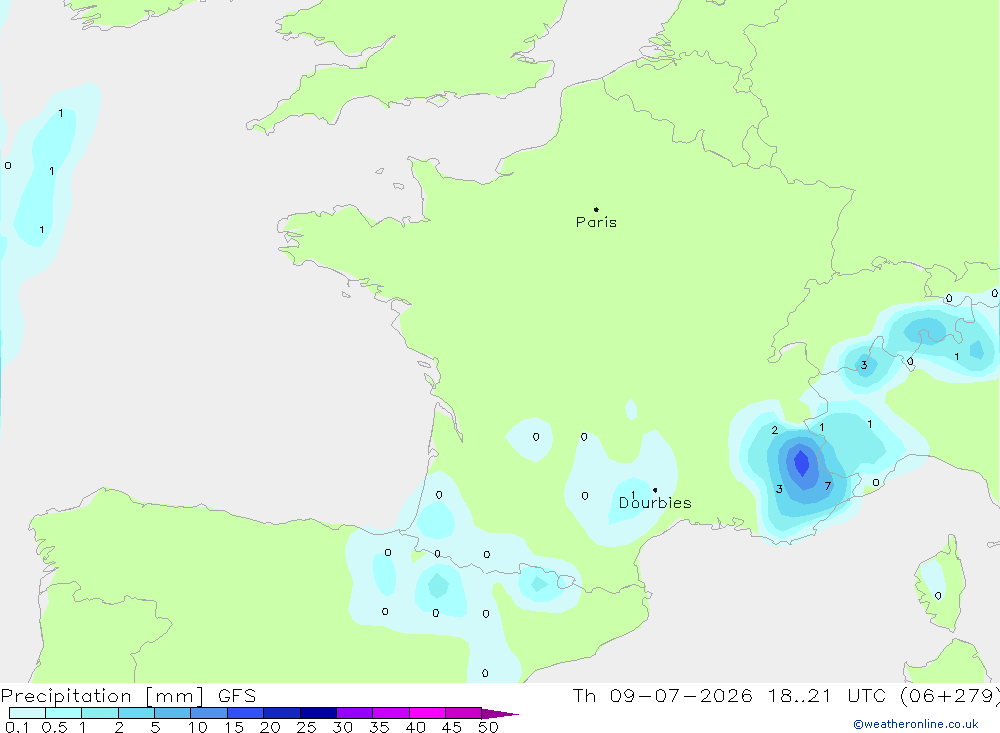Click the Paris city label
The width and height of the screenshot is (1000, 733).
coord(596,222)
